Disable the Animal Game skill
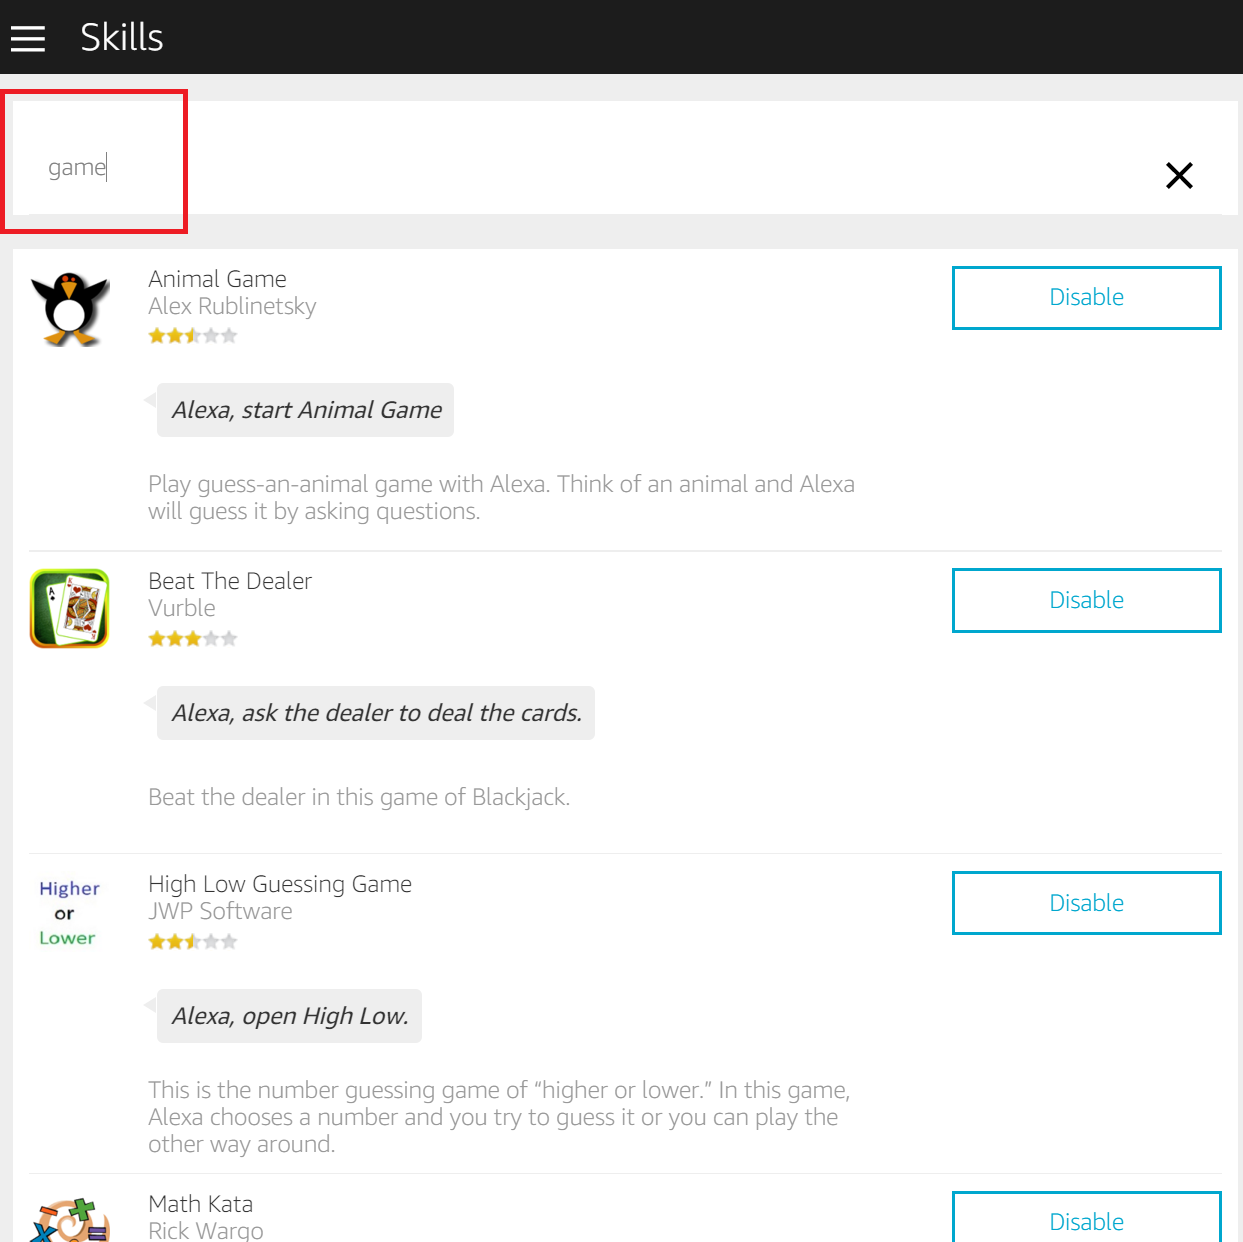1243x1242 pixels. pos(1086,298)
